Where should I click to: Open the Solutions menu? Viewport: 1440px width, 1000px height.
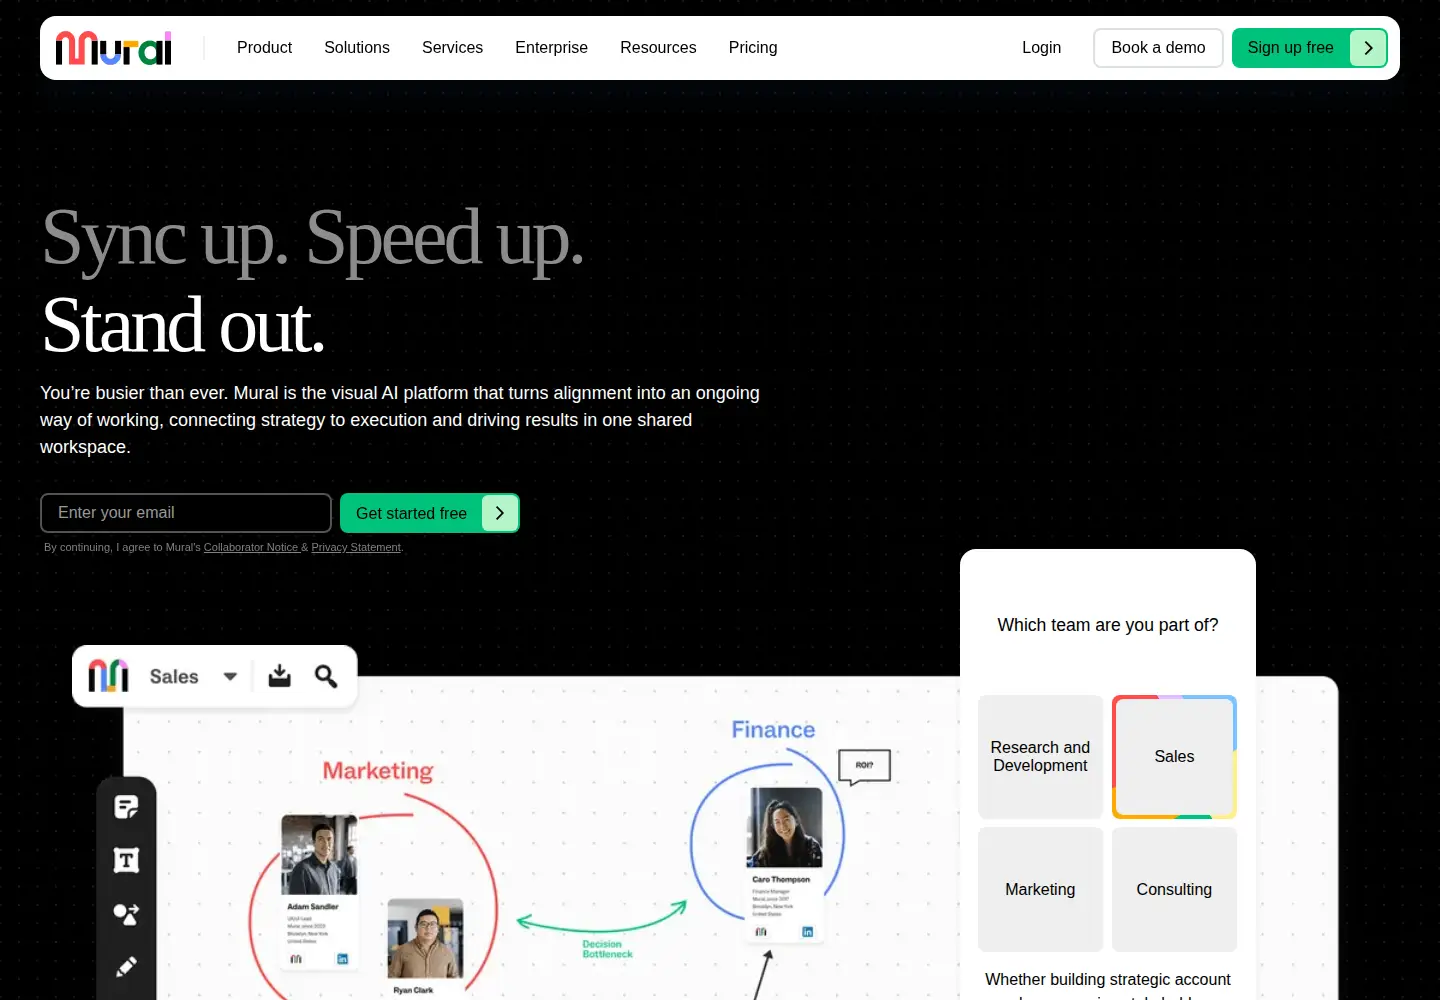click(357, 48)
